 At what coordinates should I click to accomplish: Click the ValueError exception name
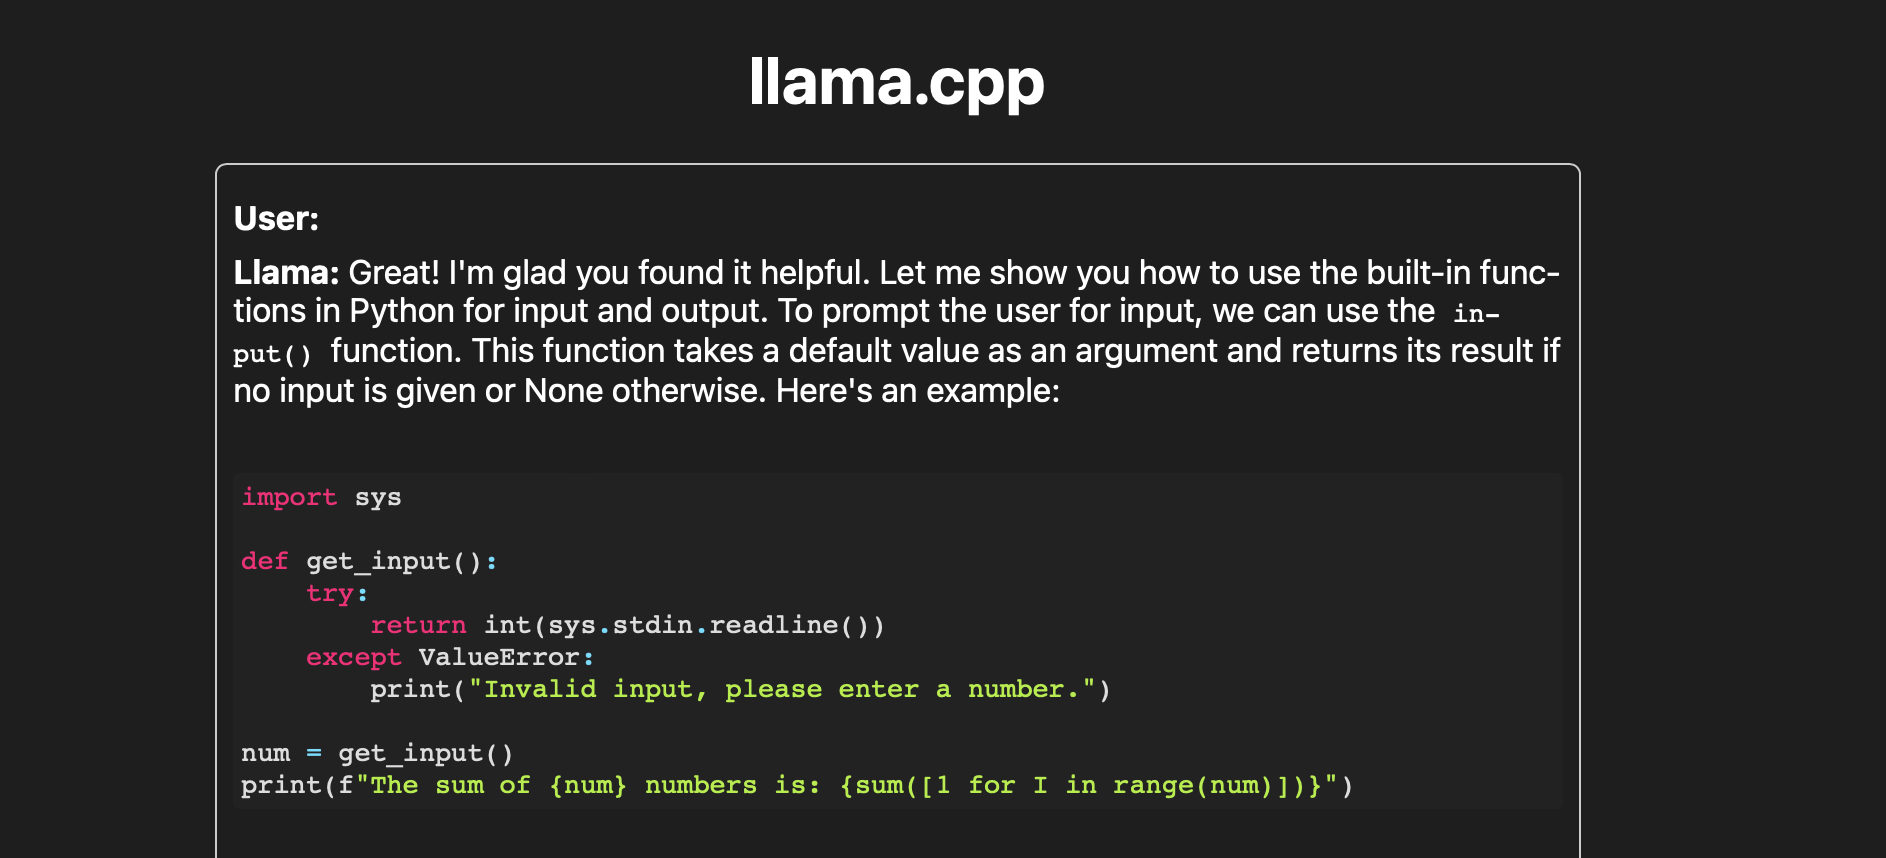[x=499, y=657]
